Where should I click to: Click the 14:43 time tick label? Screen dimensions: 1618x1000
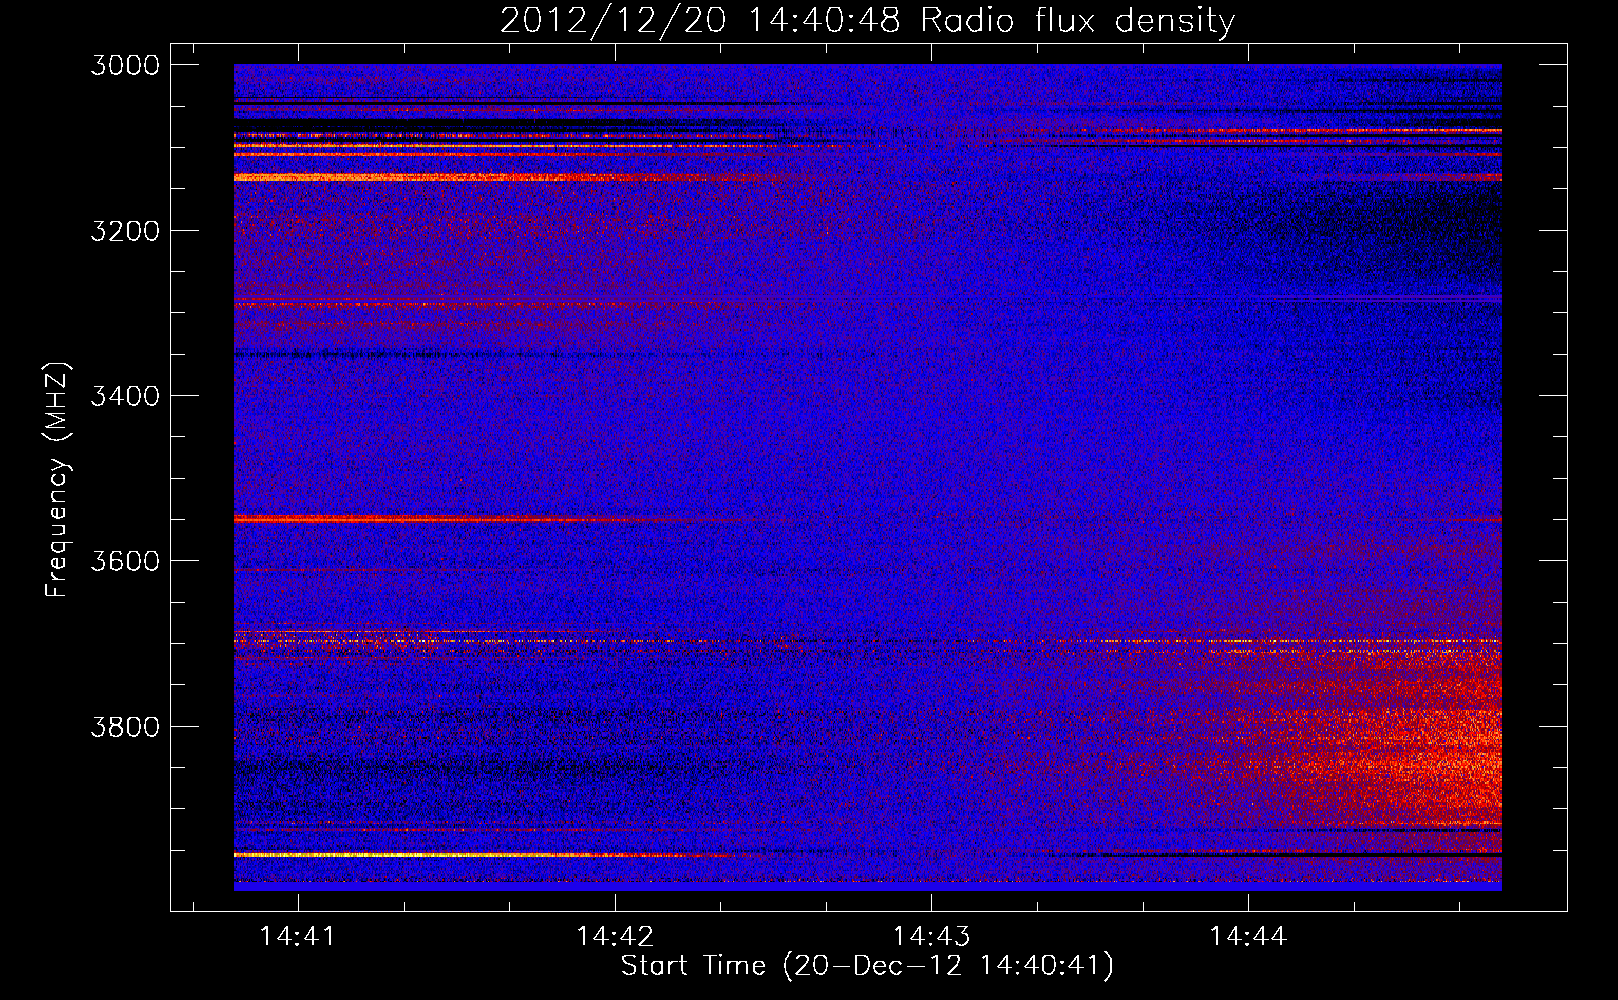click(931, 936)
